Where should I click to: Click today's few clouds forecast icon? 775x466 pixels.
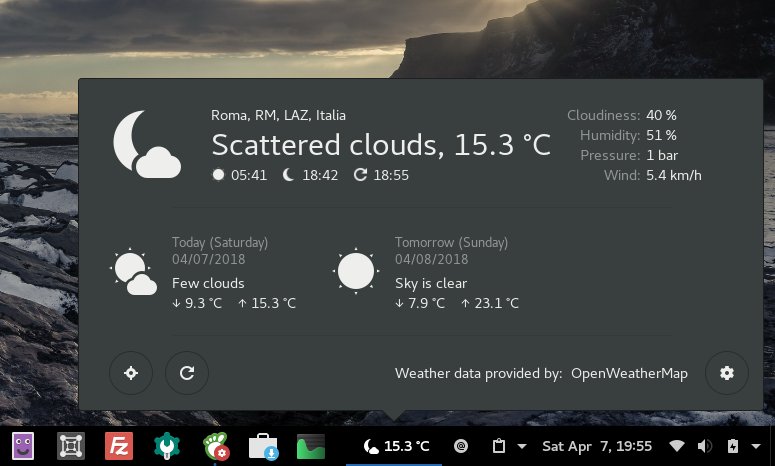click(133, 271)
